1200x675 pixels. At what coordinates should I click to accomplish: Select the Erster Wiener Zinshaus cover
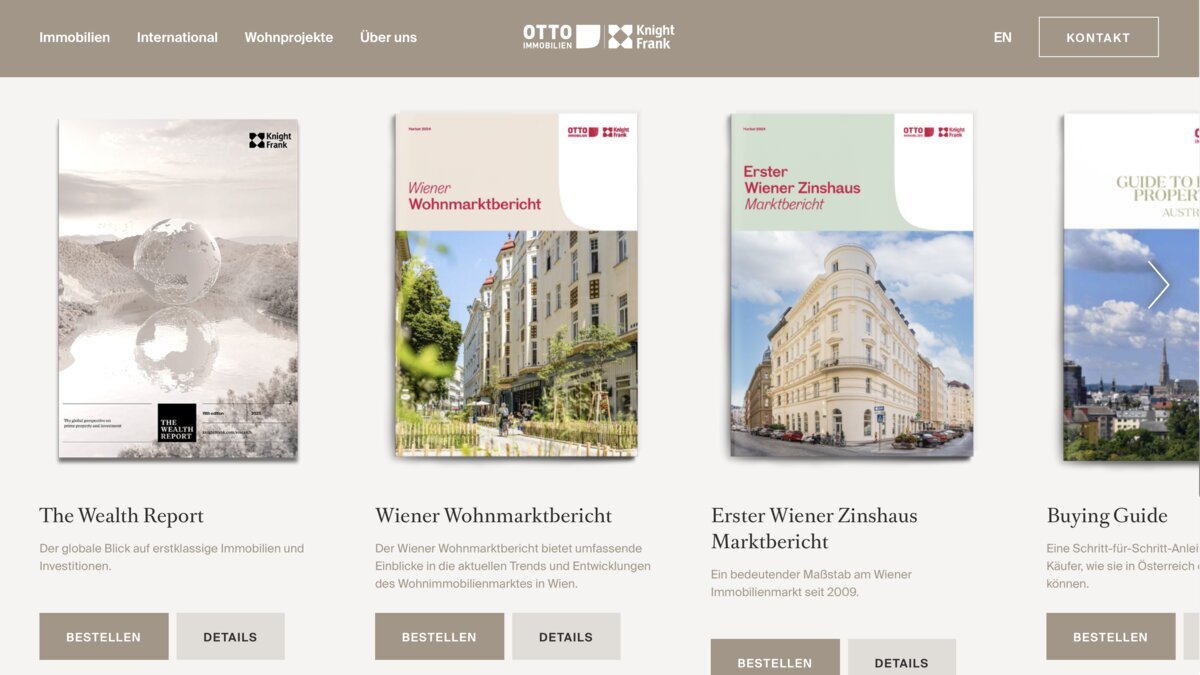(852, 285)
